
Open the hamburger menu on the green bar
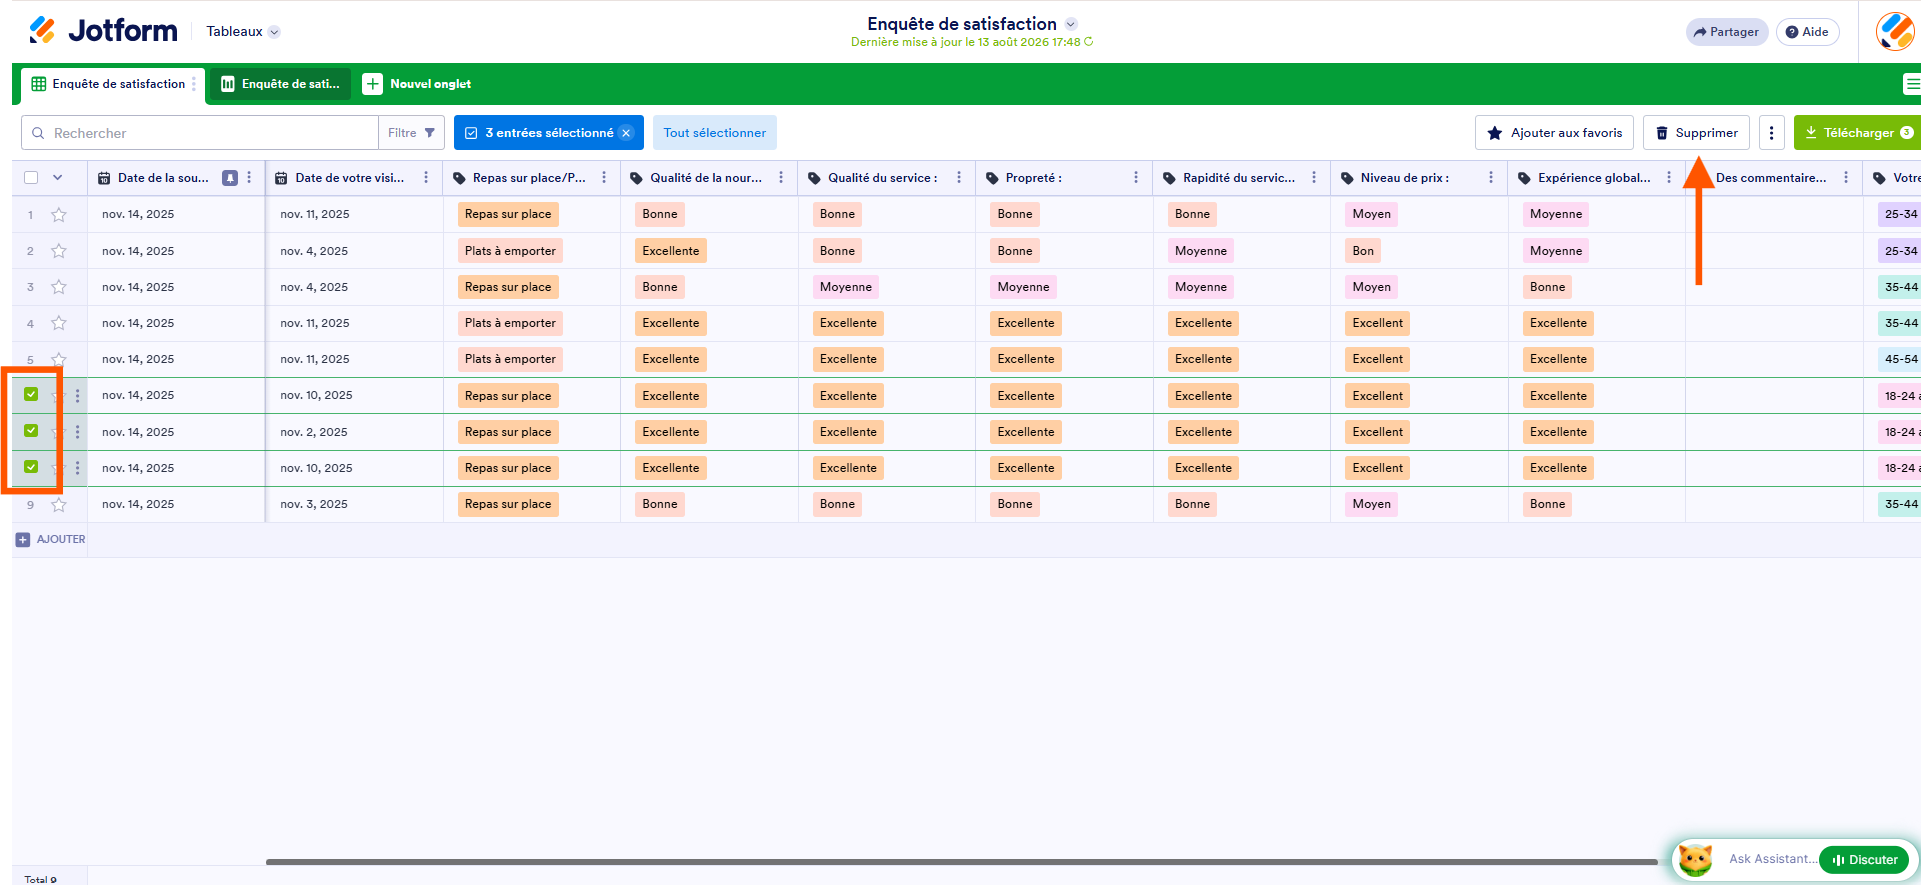point(1911,84)
